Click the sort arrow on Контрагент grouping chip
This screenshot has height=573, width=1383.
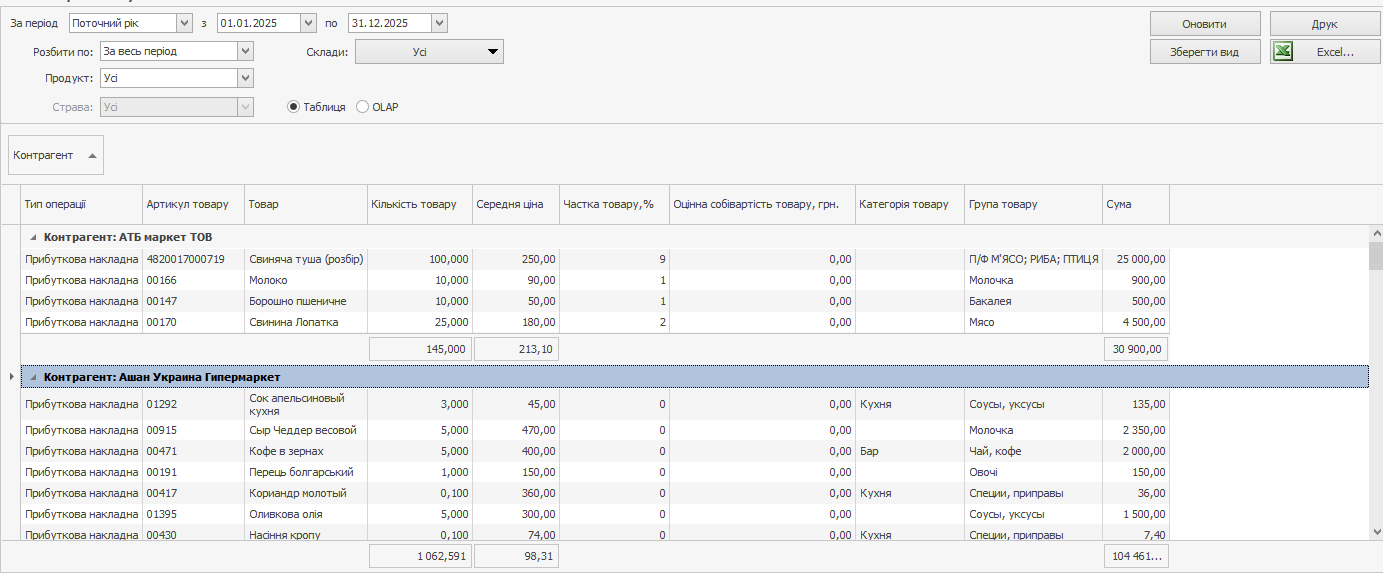tap(92, 156)
